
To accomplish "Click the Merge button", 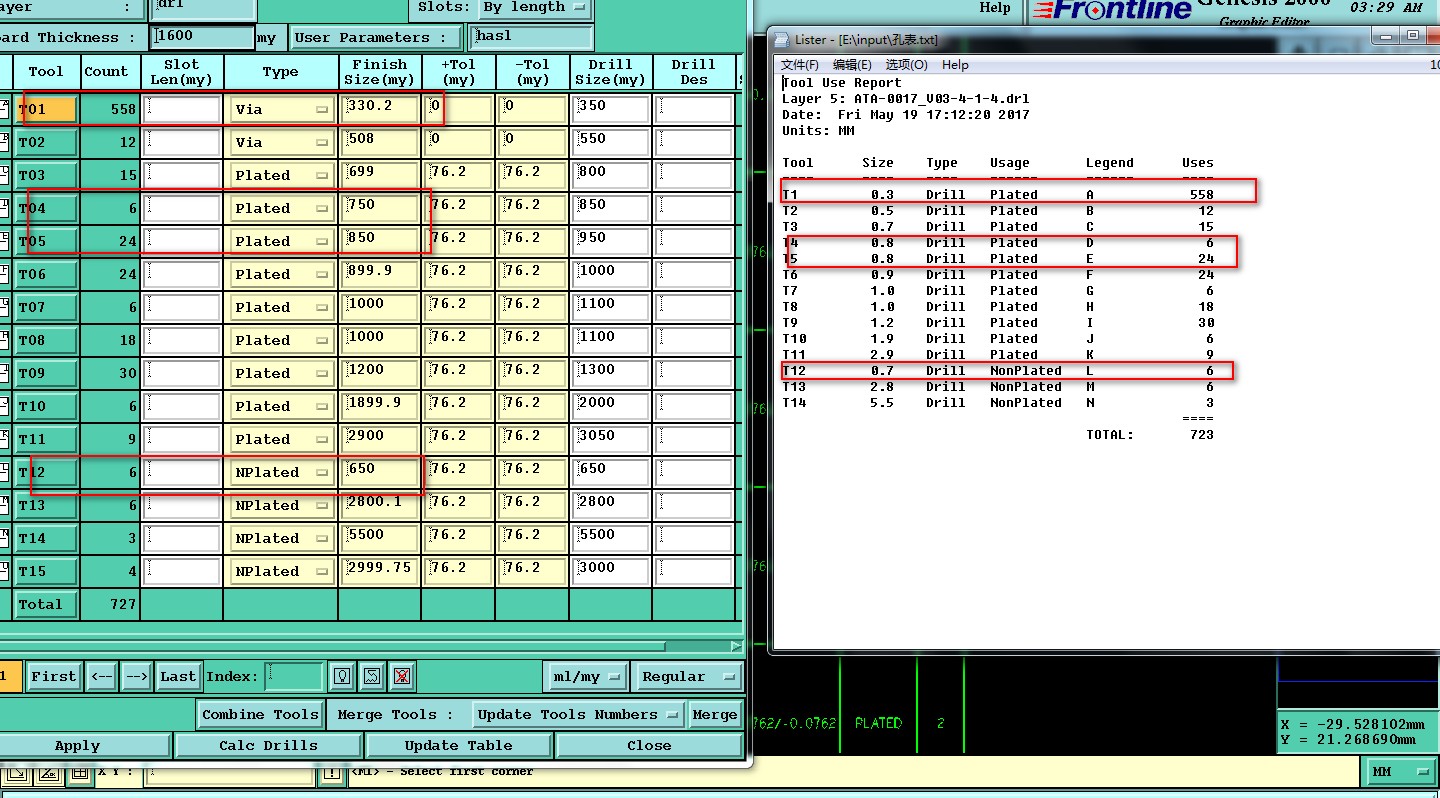I will [715, 714].
